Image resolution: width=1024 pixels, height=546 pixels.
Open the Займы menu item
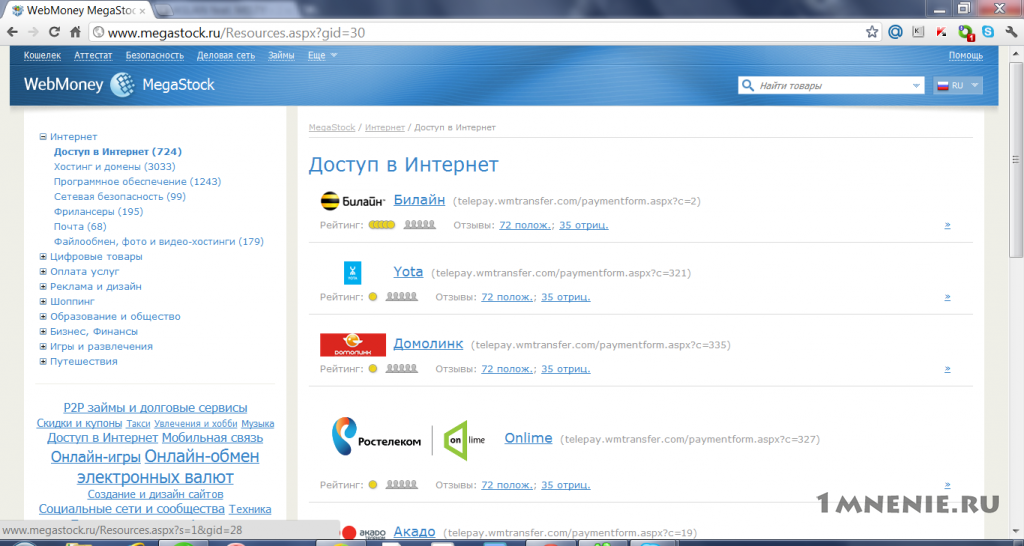(281, 56)
